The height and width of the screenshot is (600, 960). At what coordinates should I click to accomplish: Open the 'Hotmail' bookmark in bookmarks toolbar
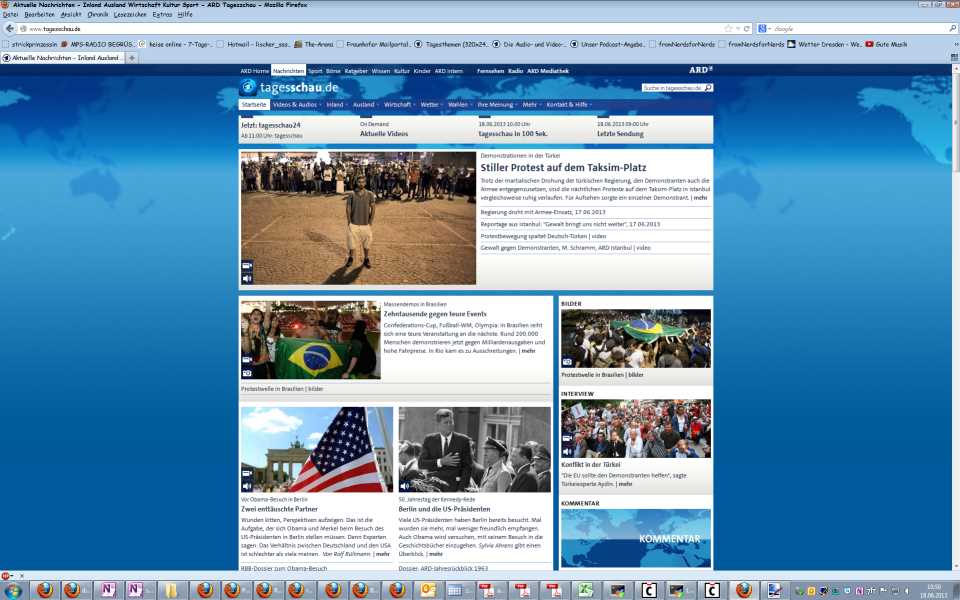point(253,44)
